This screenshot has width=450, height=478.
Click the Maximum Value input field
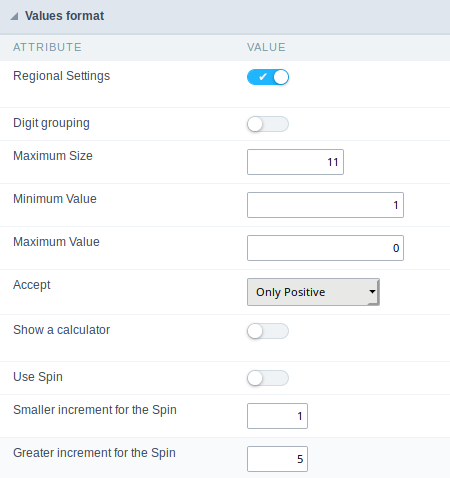click(325, 248)
